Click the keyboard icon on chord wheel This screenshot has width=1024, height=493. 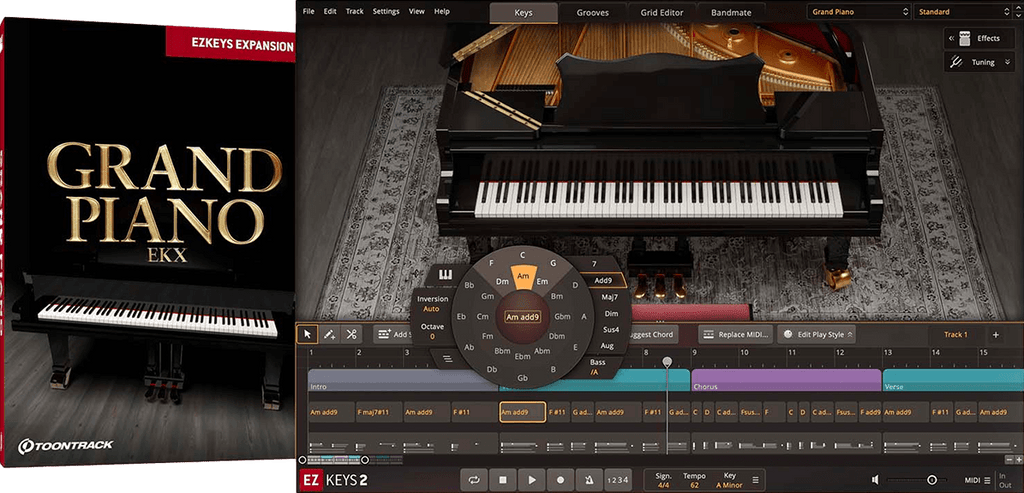click(x=446, y=276)
